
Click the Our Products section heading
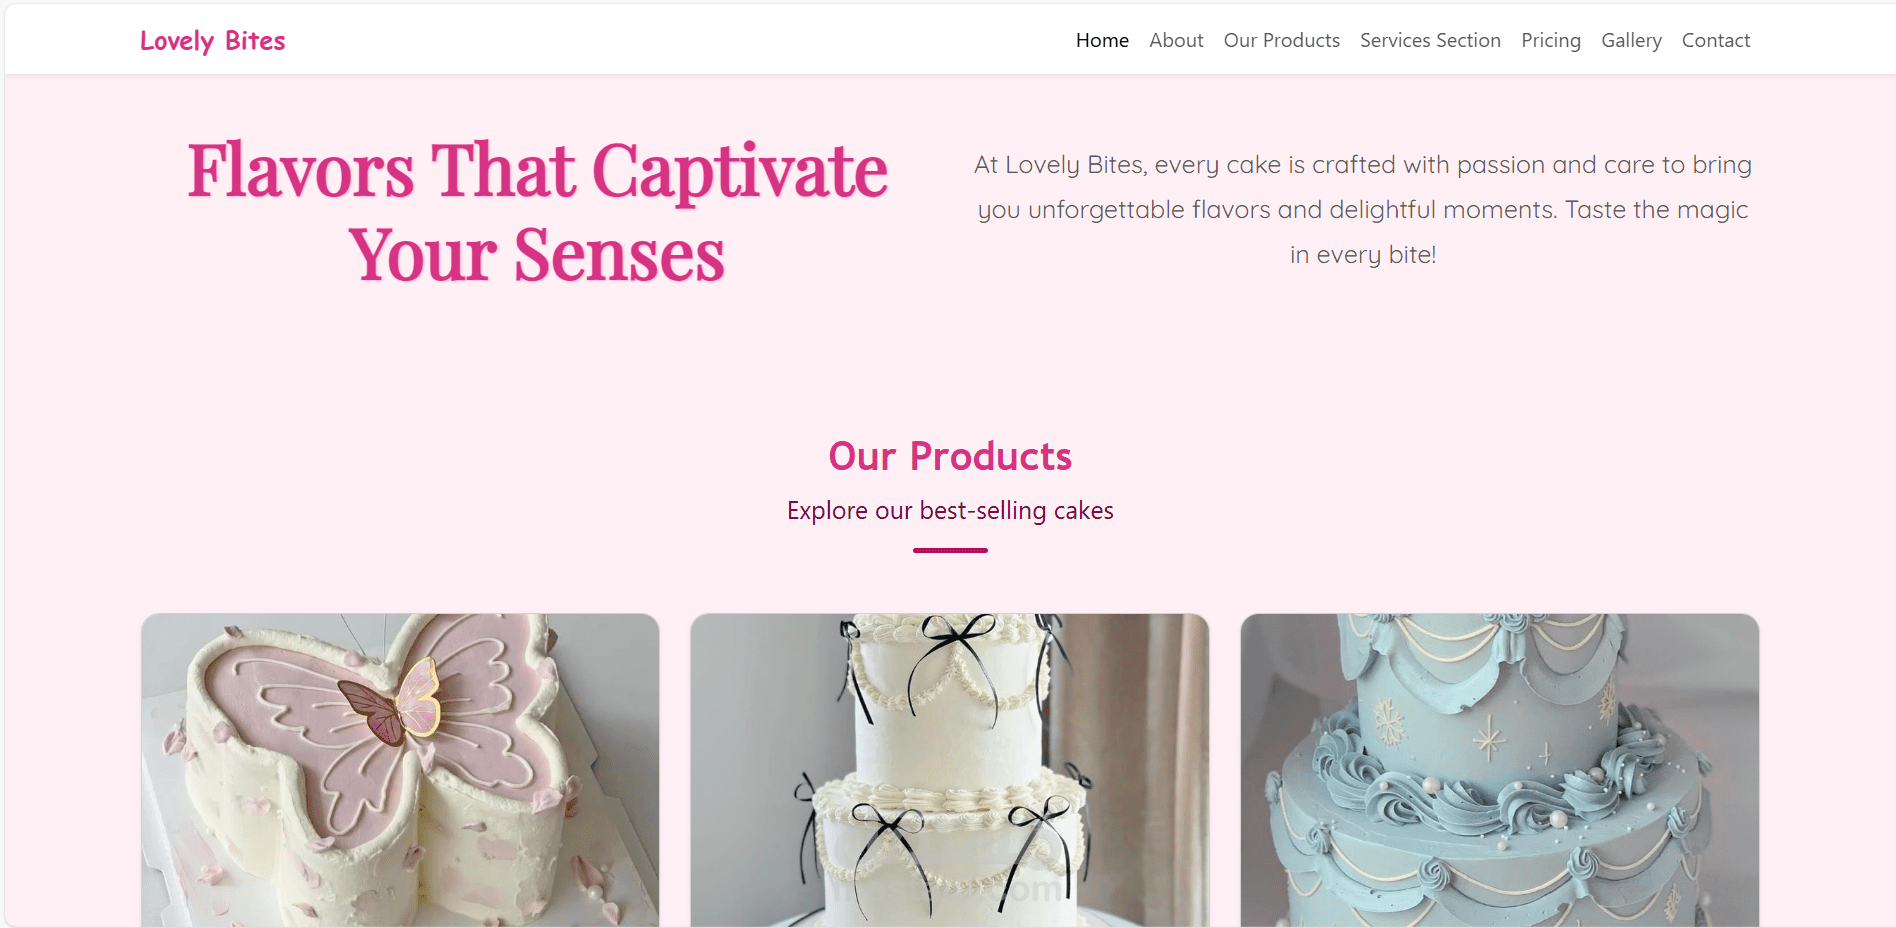pyautogui.click(x=950, y=456)
